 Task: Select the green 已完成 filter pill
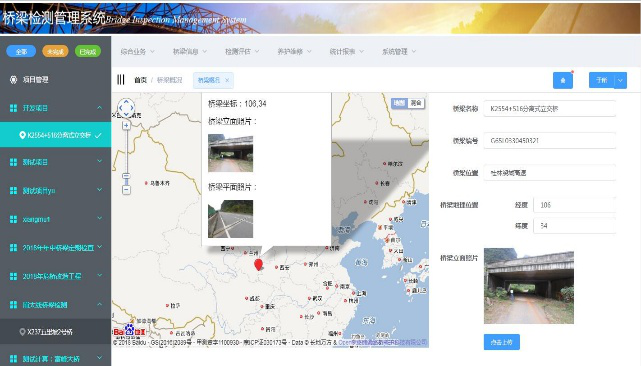coord(87,52)
